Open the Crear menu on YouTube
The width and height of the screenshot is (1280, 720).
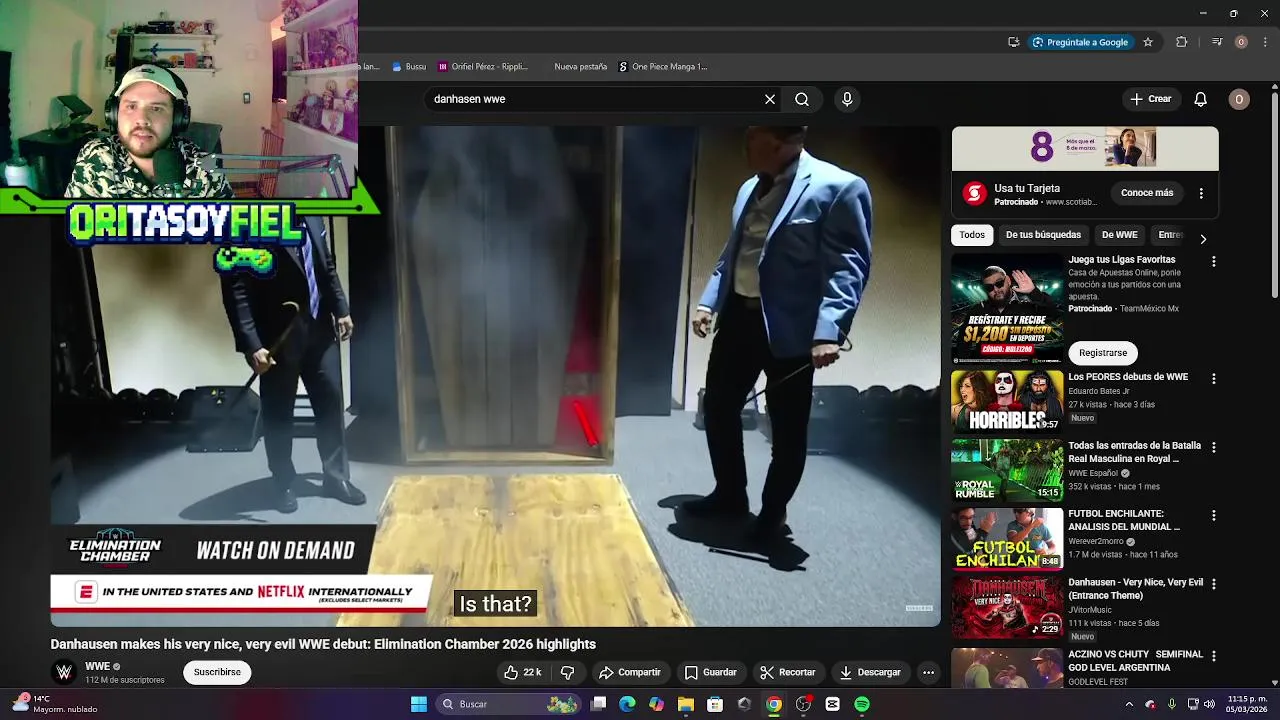coord(1150,99)
